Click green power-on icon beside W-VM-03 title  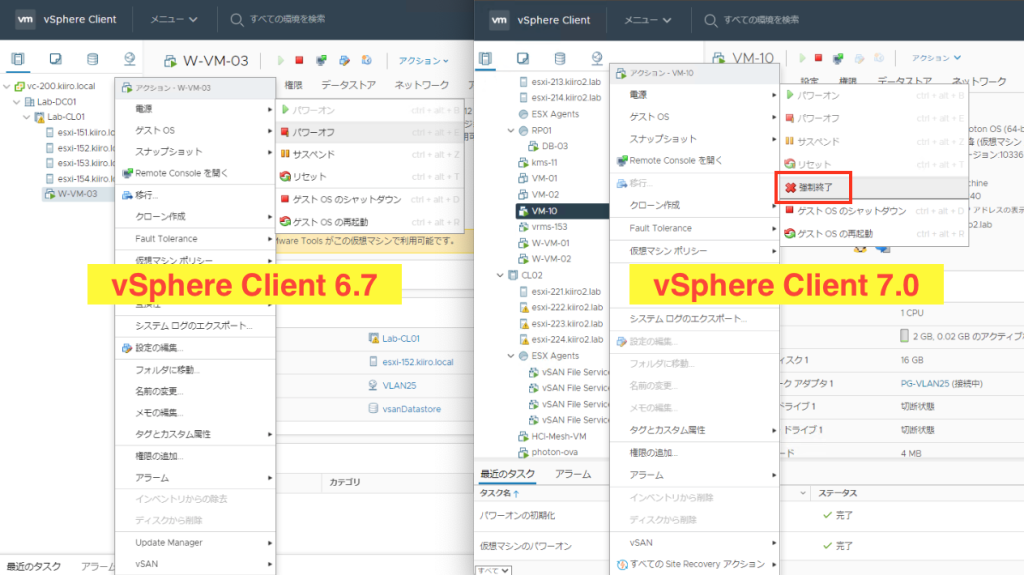point(281,60)
